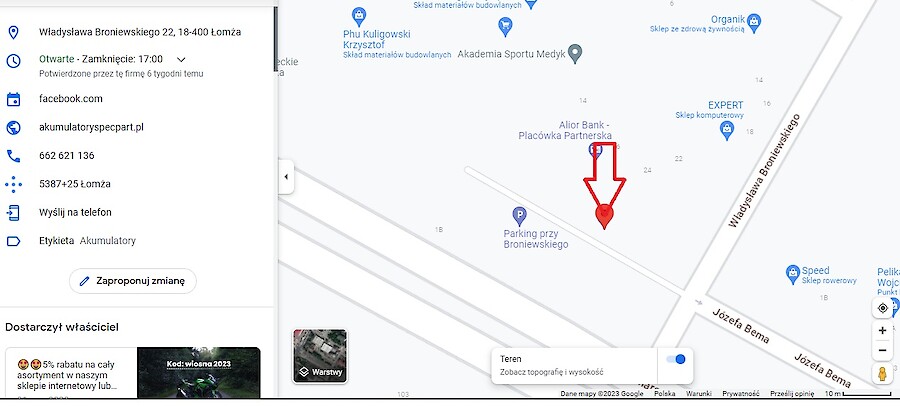This screenshot has height=406, width=900.
Task: Open the Organik shop marker icon
Action: (754, 22)
